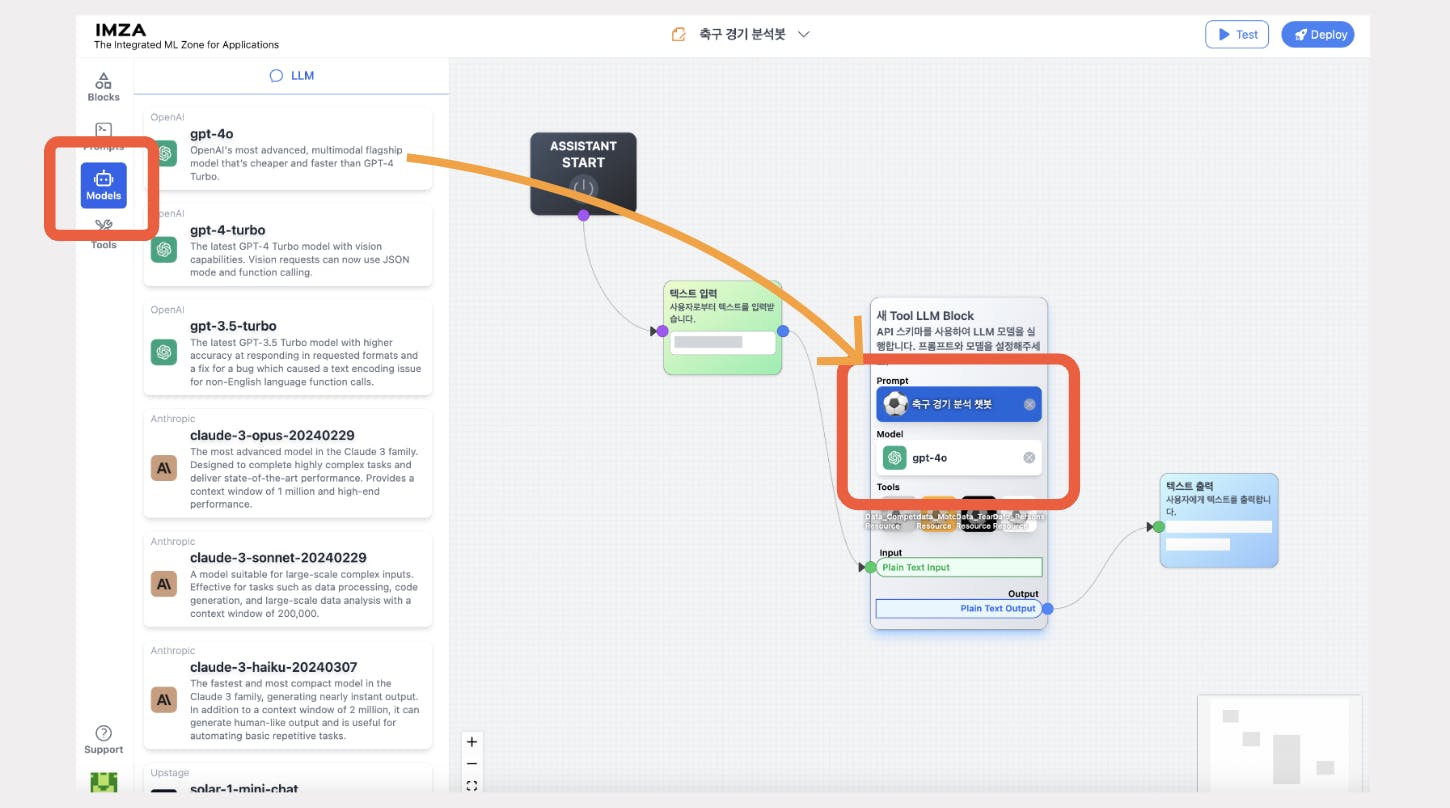Click the Plain Text Input field

point(959,567)
